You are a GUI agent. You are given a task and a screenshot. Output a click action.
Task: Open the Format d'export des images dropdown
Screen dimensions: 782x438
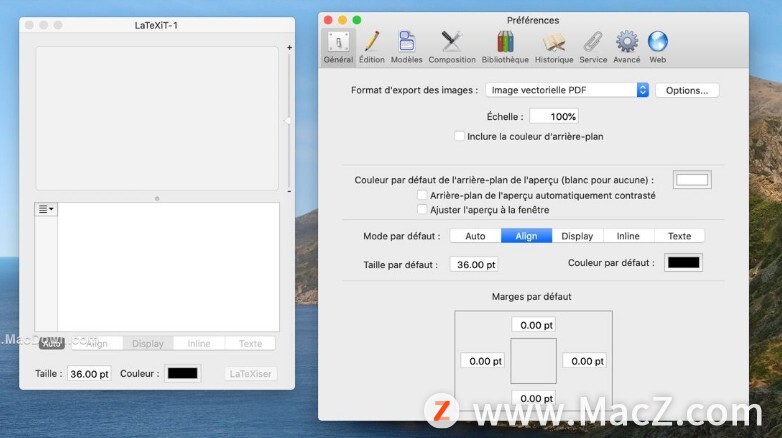tap(567, 90)
